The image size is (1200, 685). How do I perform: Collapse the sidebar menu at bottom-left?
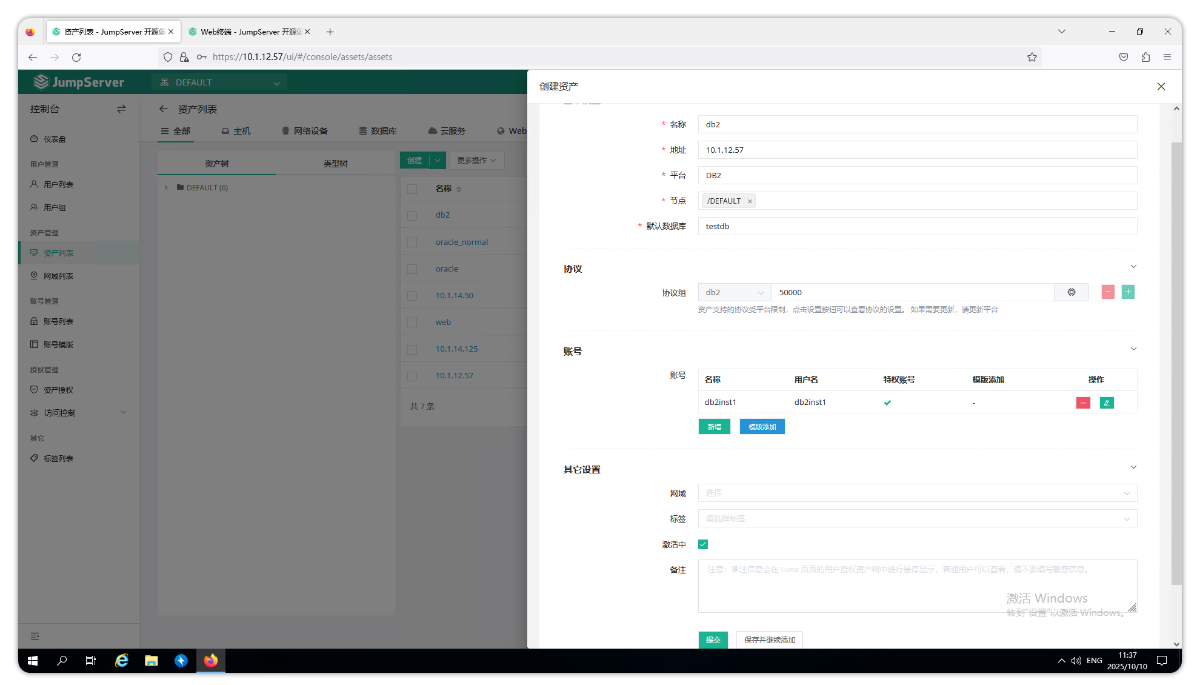[35, 636]
